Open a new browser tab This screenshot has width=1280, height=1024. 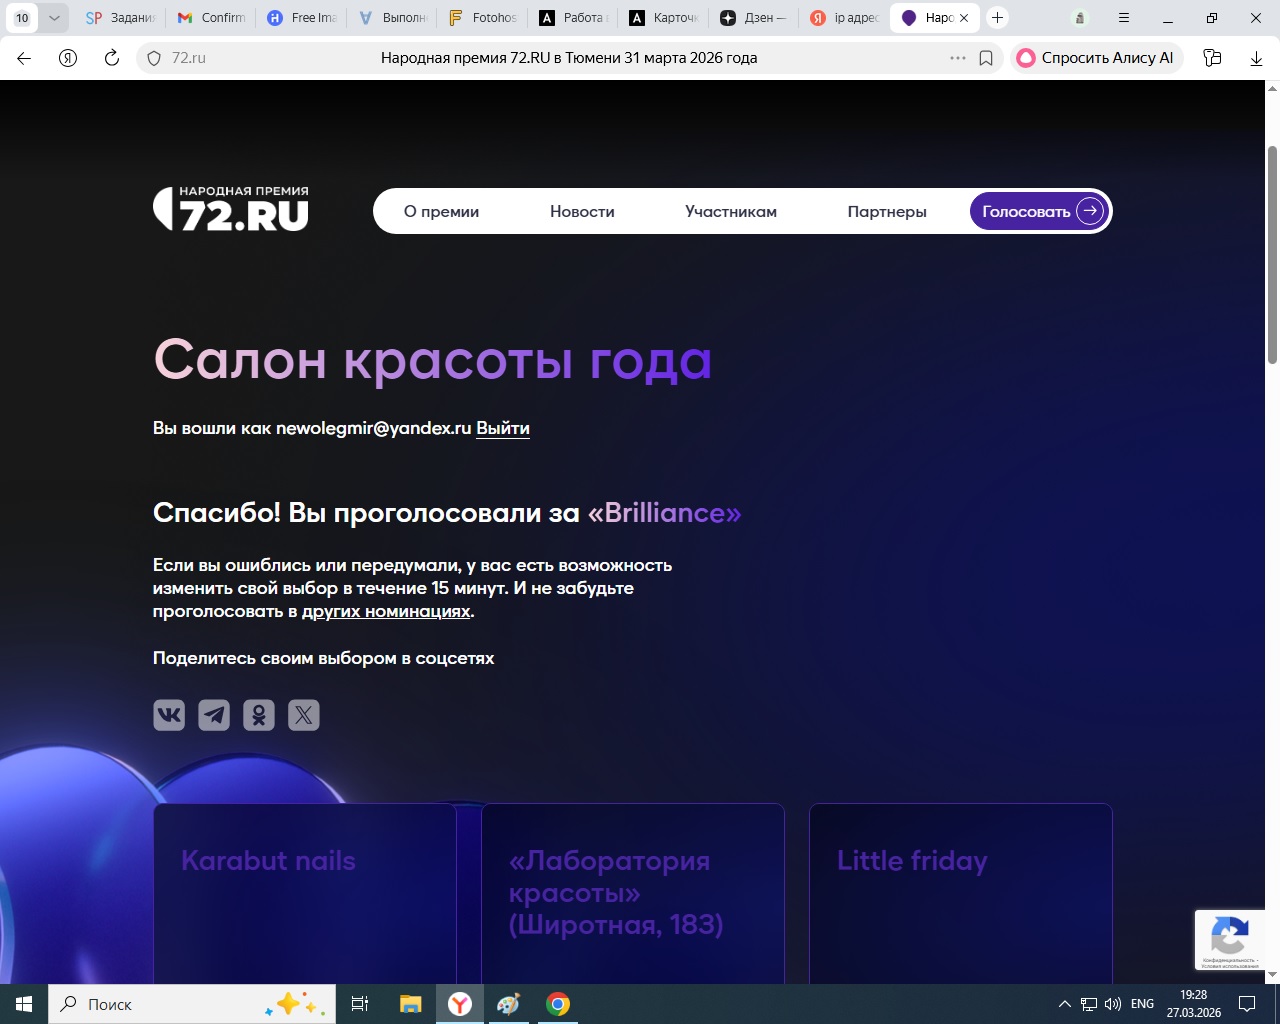tap(997, 18)
